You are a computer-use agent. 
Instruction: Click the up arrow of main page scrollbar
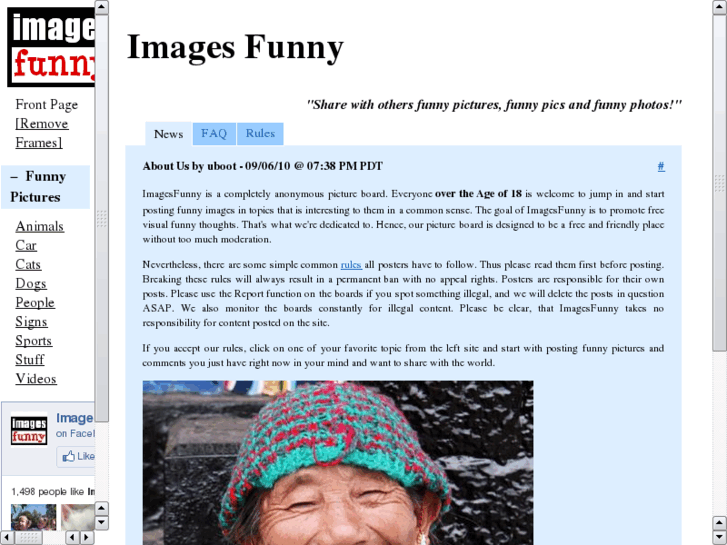(720, 7)
